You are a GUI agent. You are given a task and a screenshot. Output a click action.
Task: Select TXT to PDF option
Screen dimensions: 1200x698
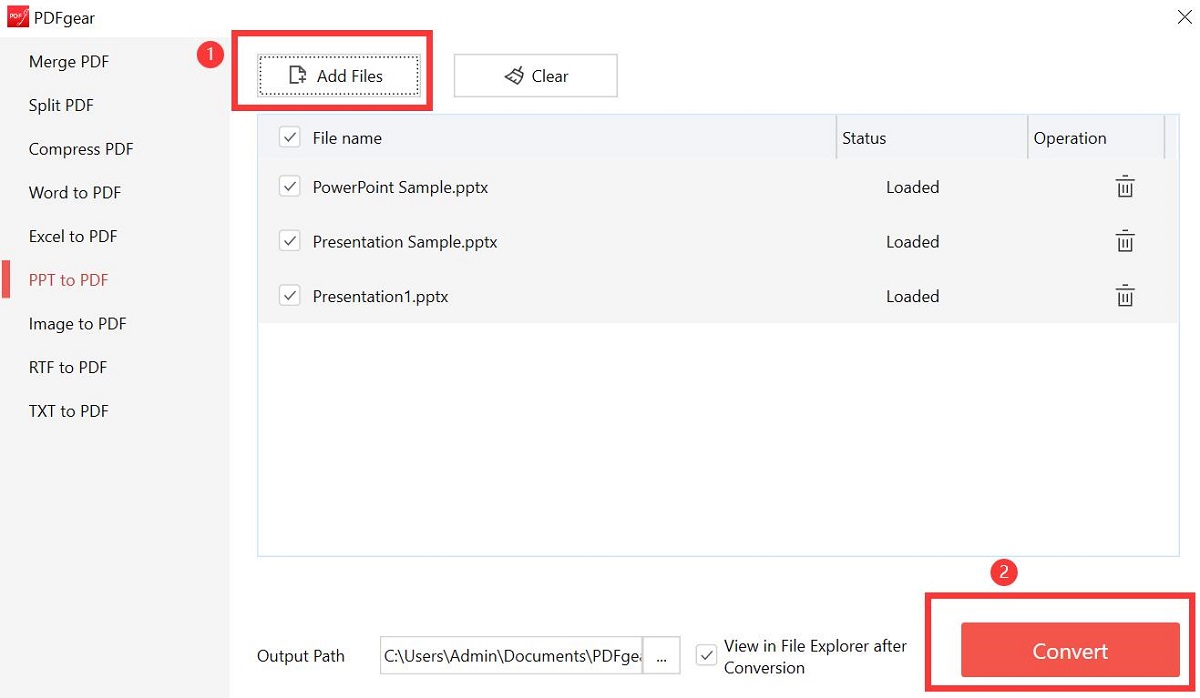69,411
